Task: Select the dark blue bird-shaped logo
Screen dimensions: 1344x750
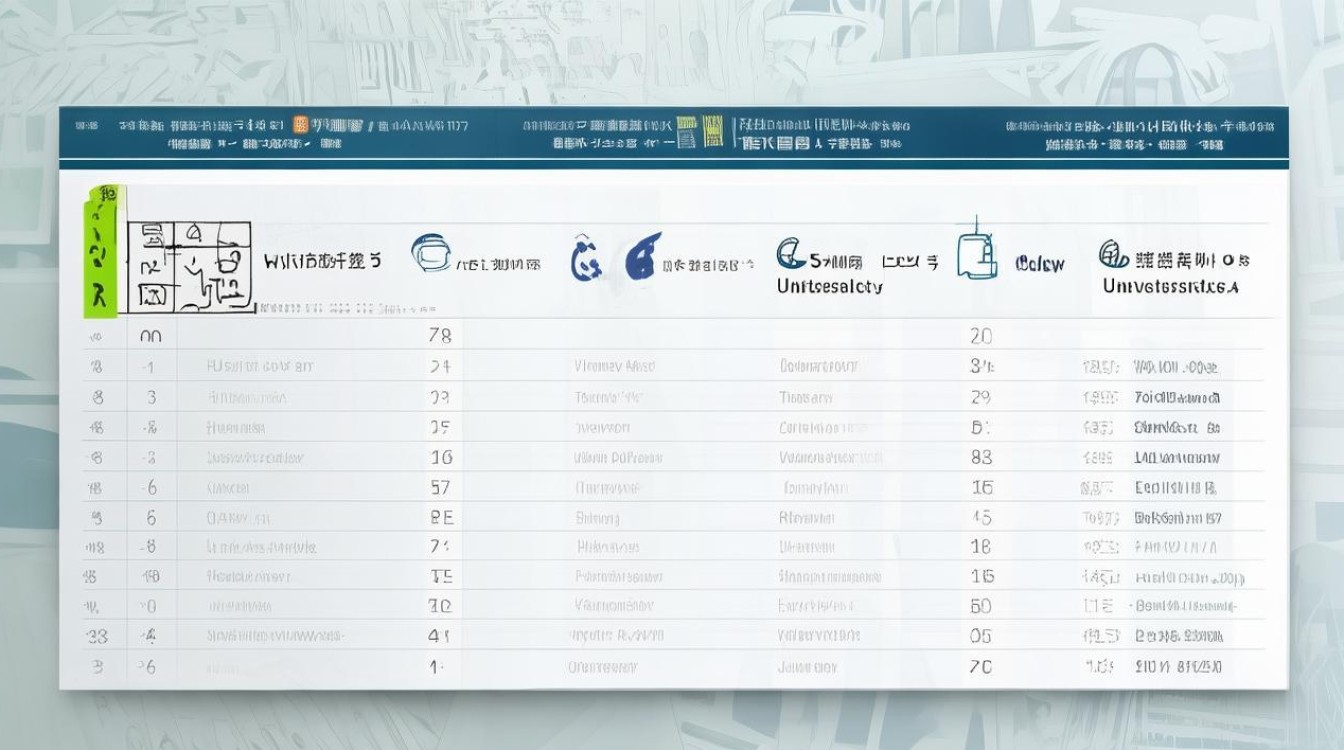Action: pyautogui.click(x=643, y=256)
